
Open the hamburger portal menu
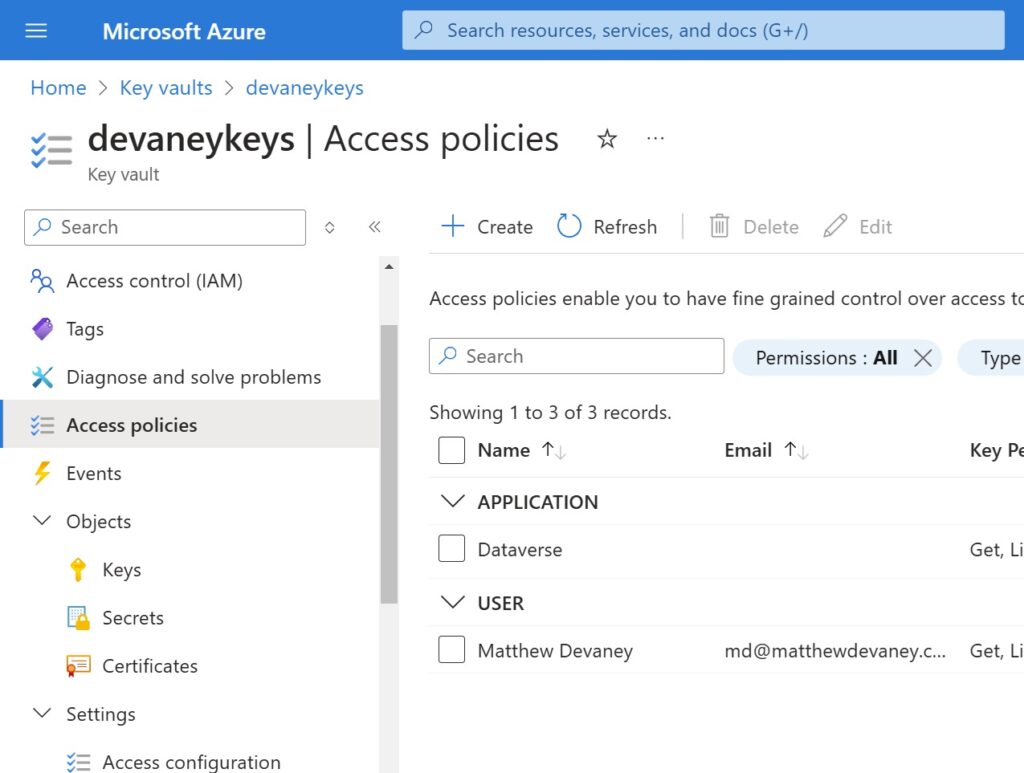[36, 31]
